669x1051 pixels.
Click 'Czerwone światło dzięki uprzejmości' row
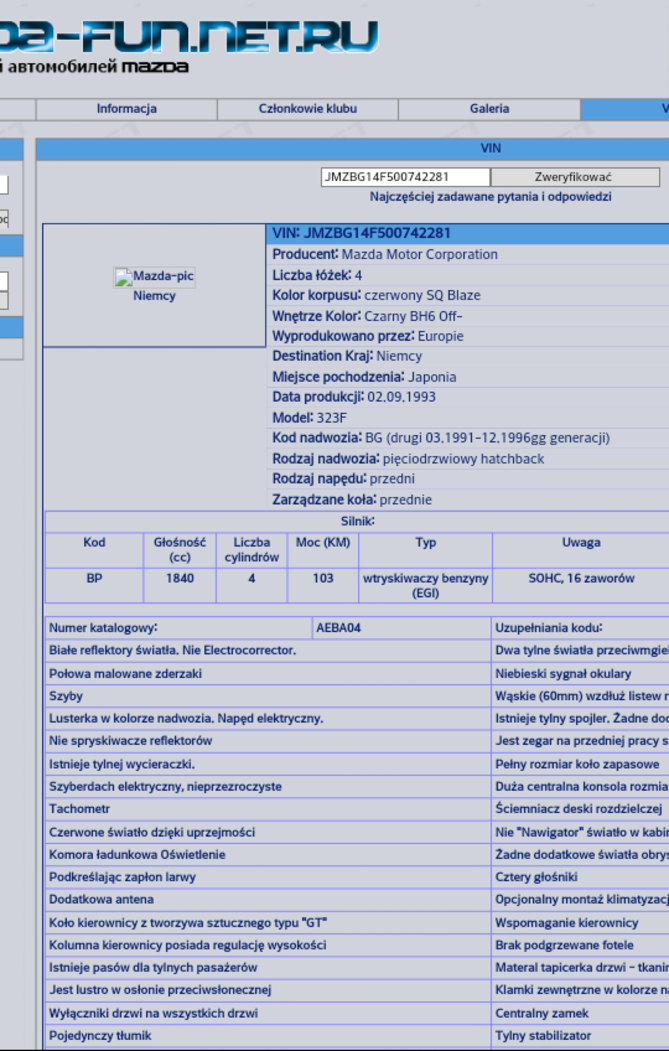(x=268, y=832)
